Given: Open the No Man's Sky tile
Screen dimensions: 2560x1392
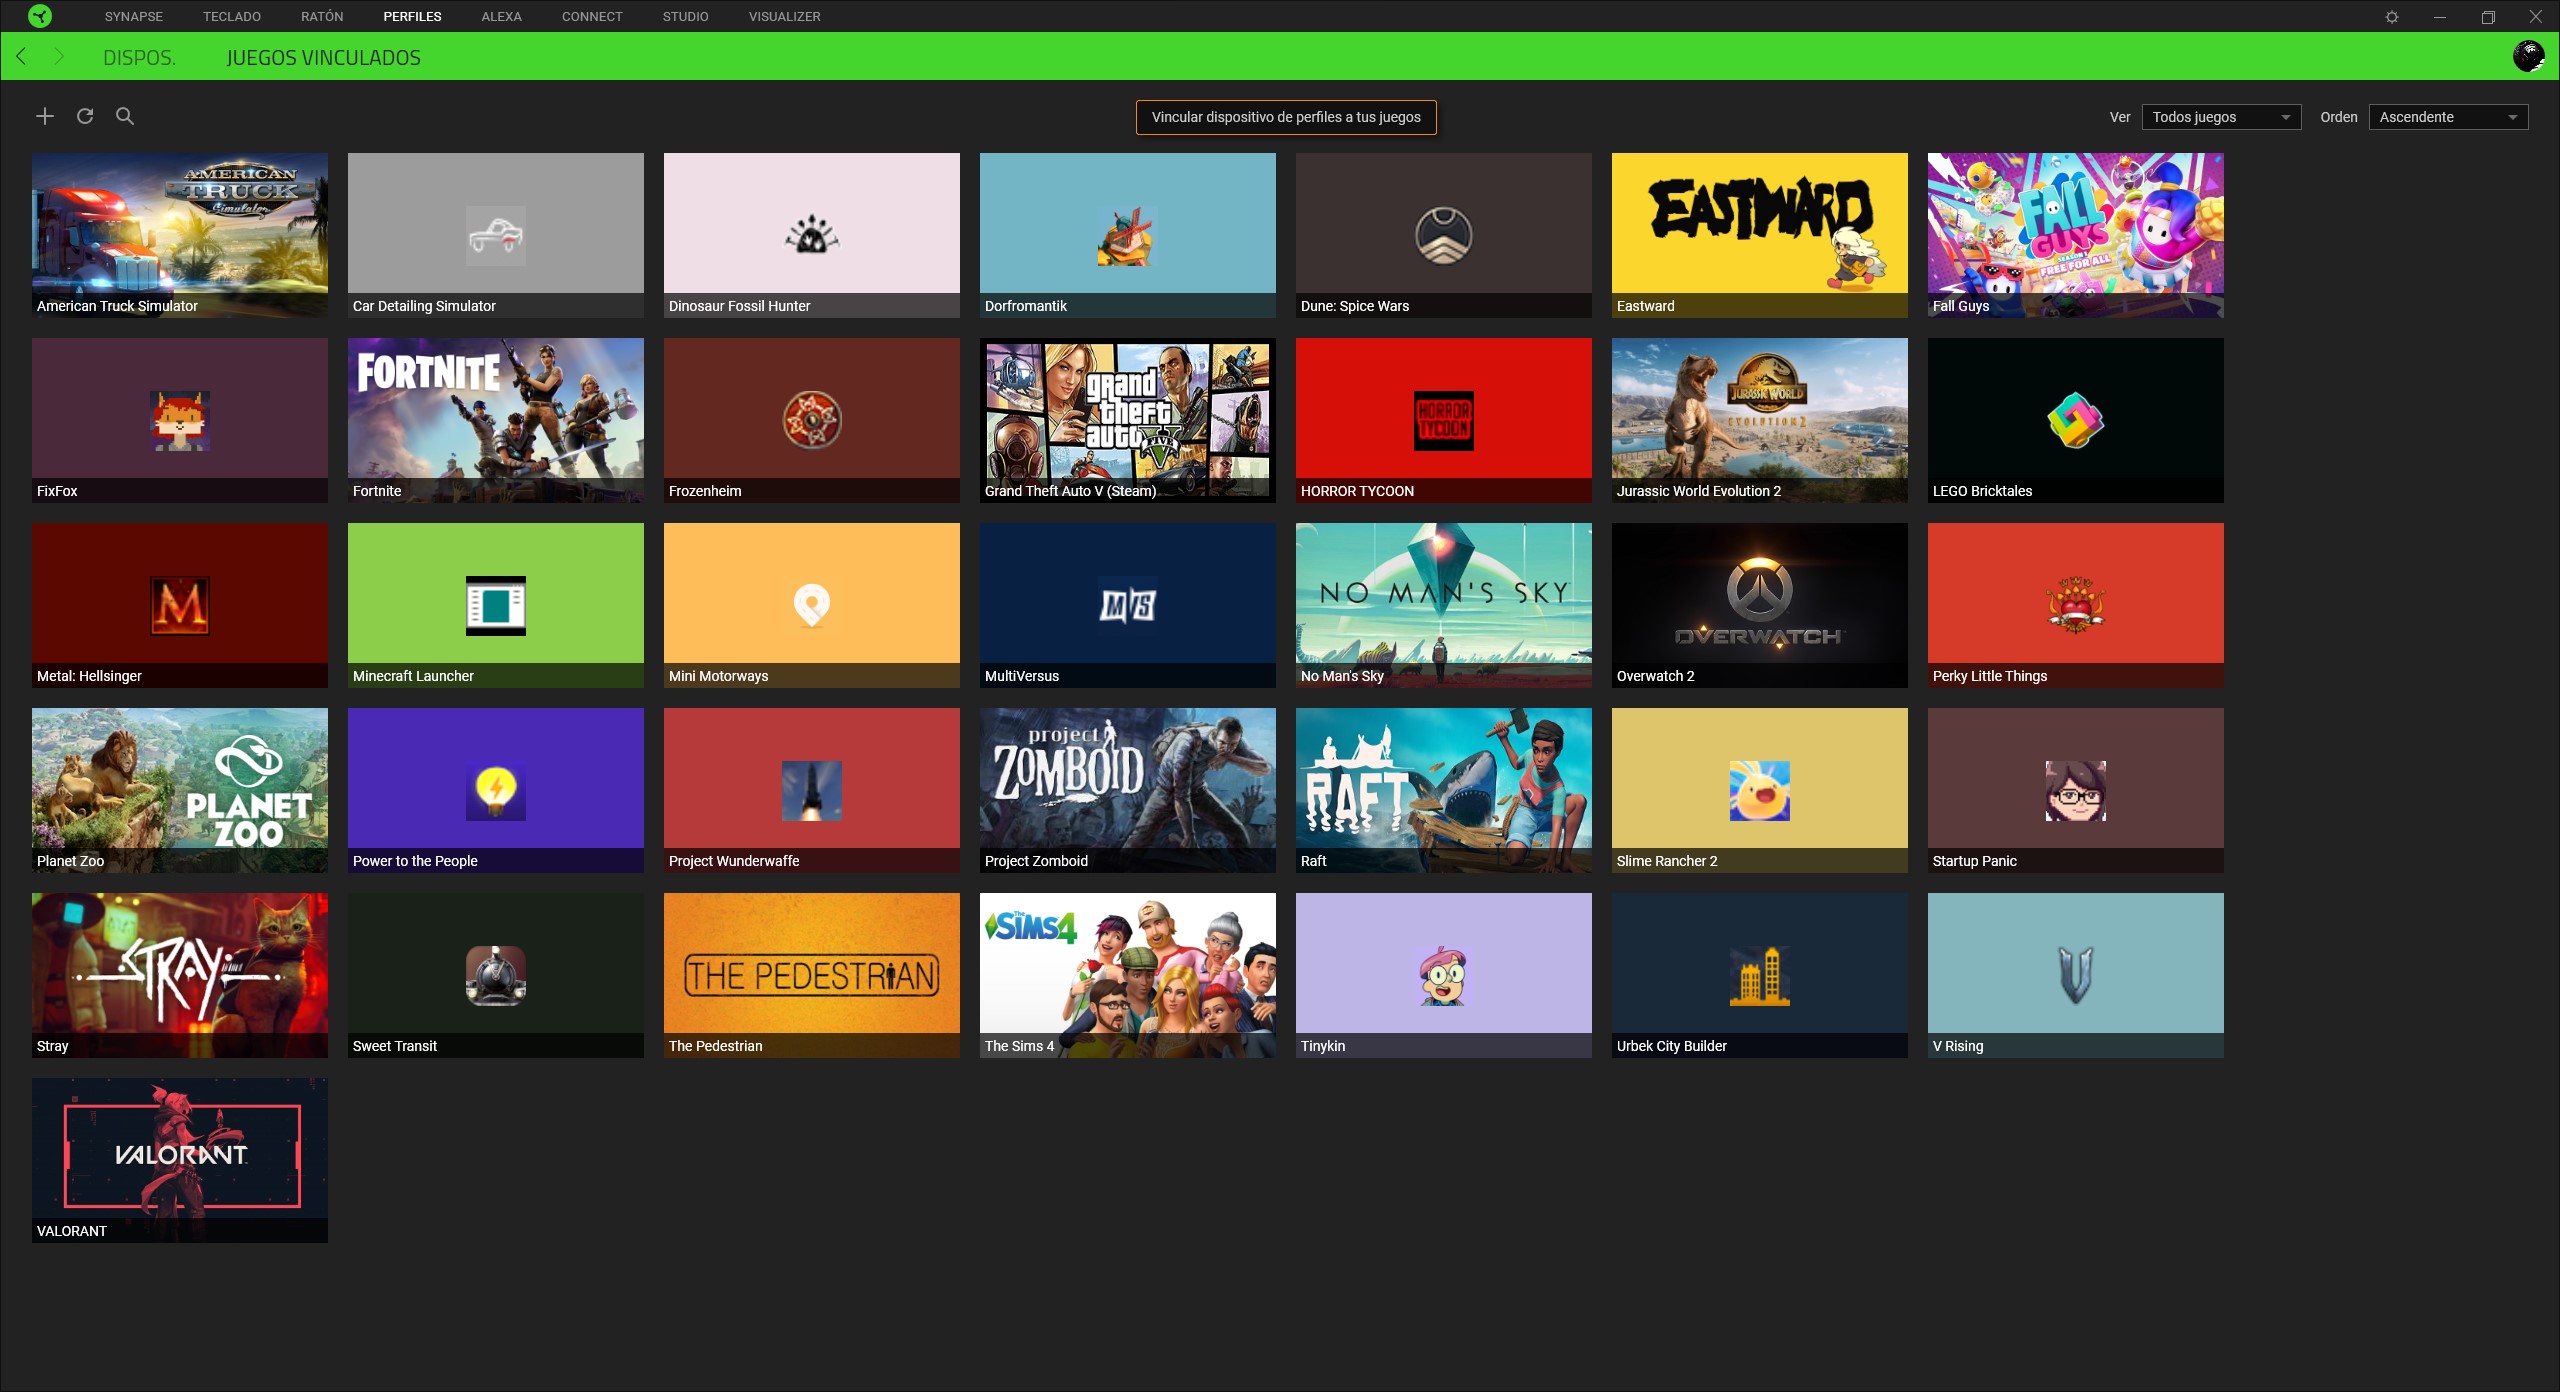Looking at the screenshot, I should point(1444,605).
